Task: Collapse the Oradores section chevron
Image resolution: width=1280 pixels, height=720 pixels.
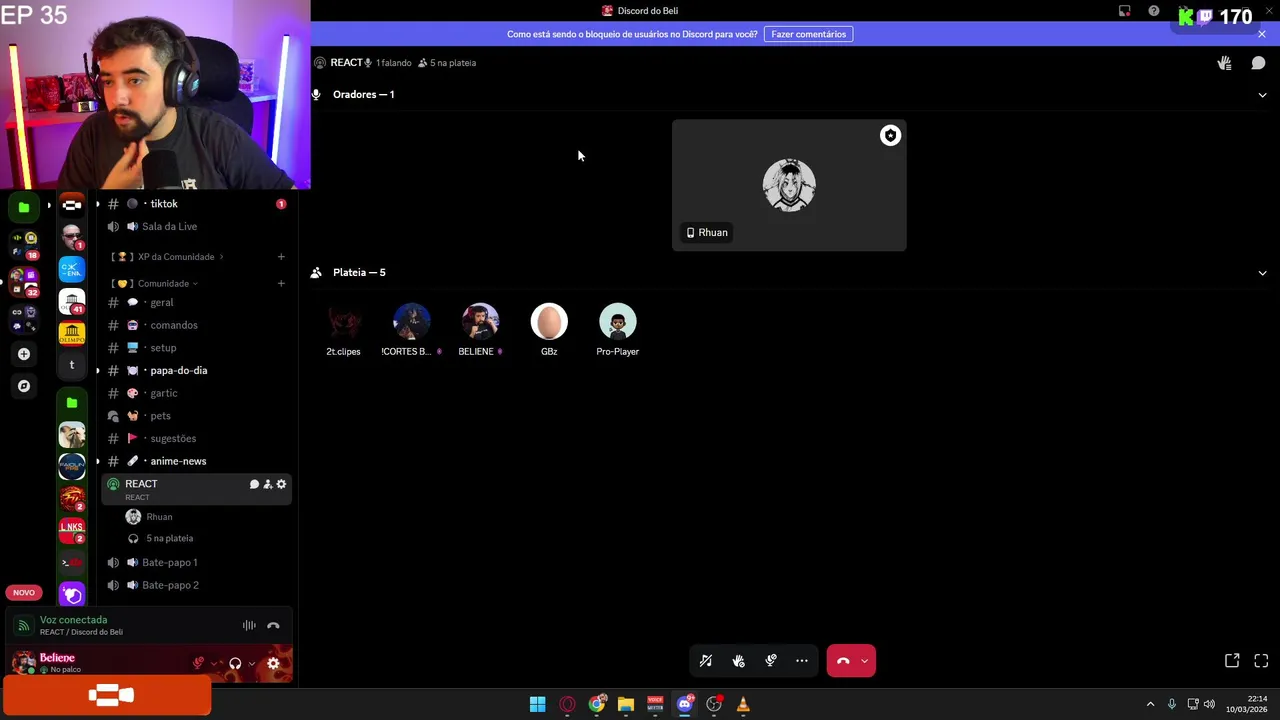Action: [1262, 95]
